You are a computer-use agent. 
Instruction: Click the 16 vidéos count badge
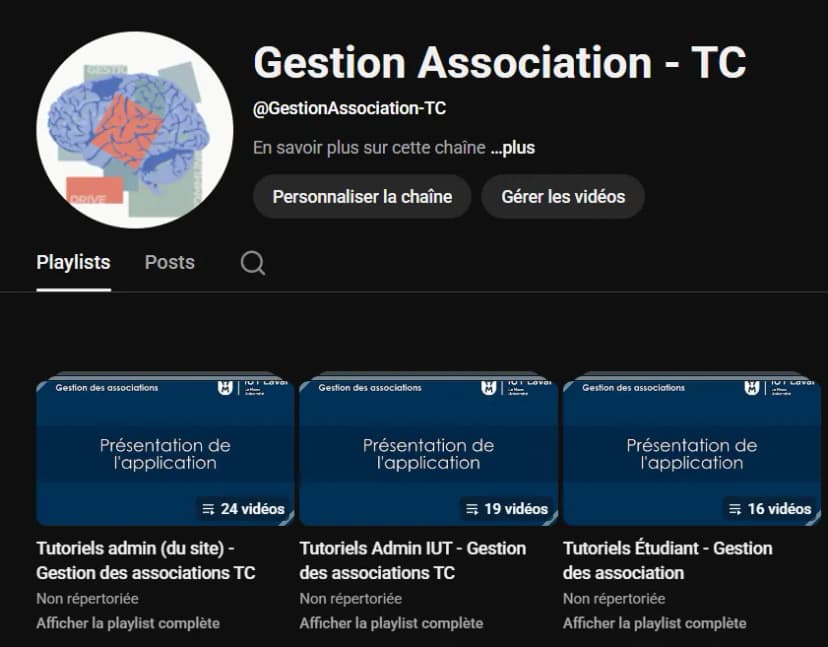(769, 508)
